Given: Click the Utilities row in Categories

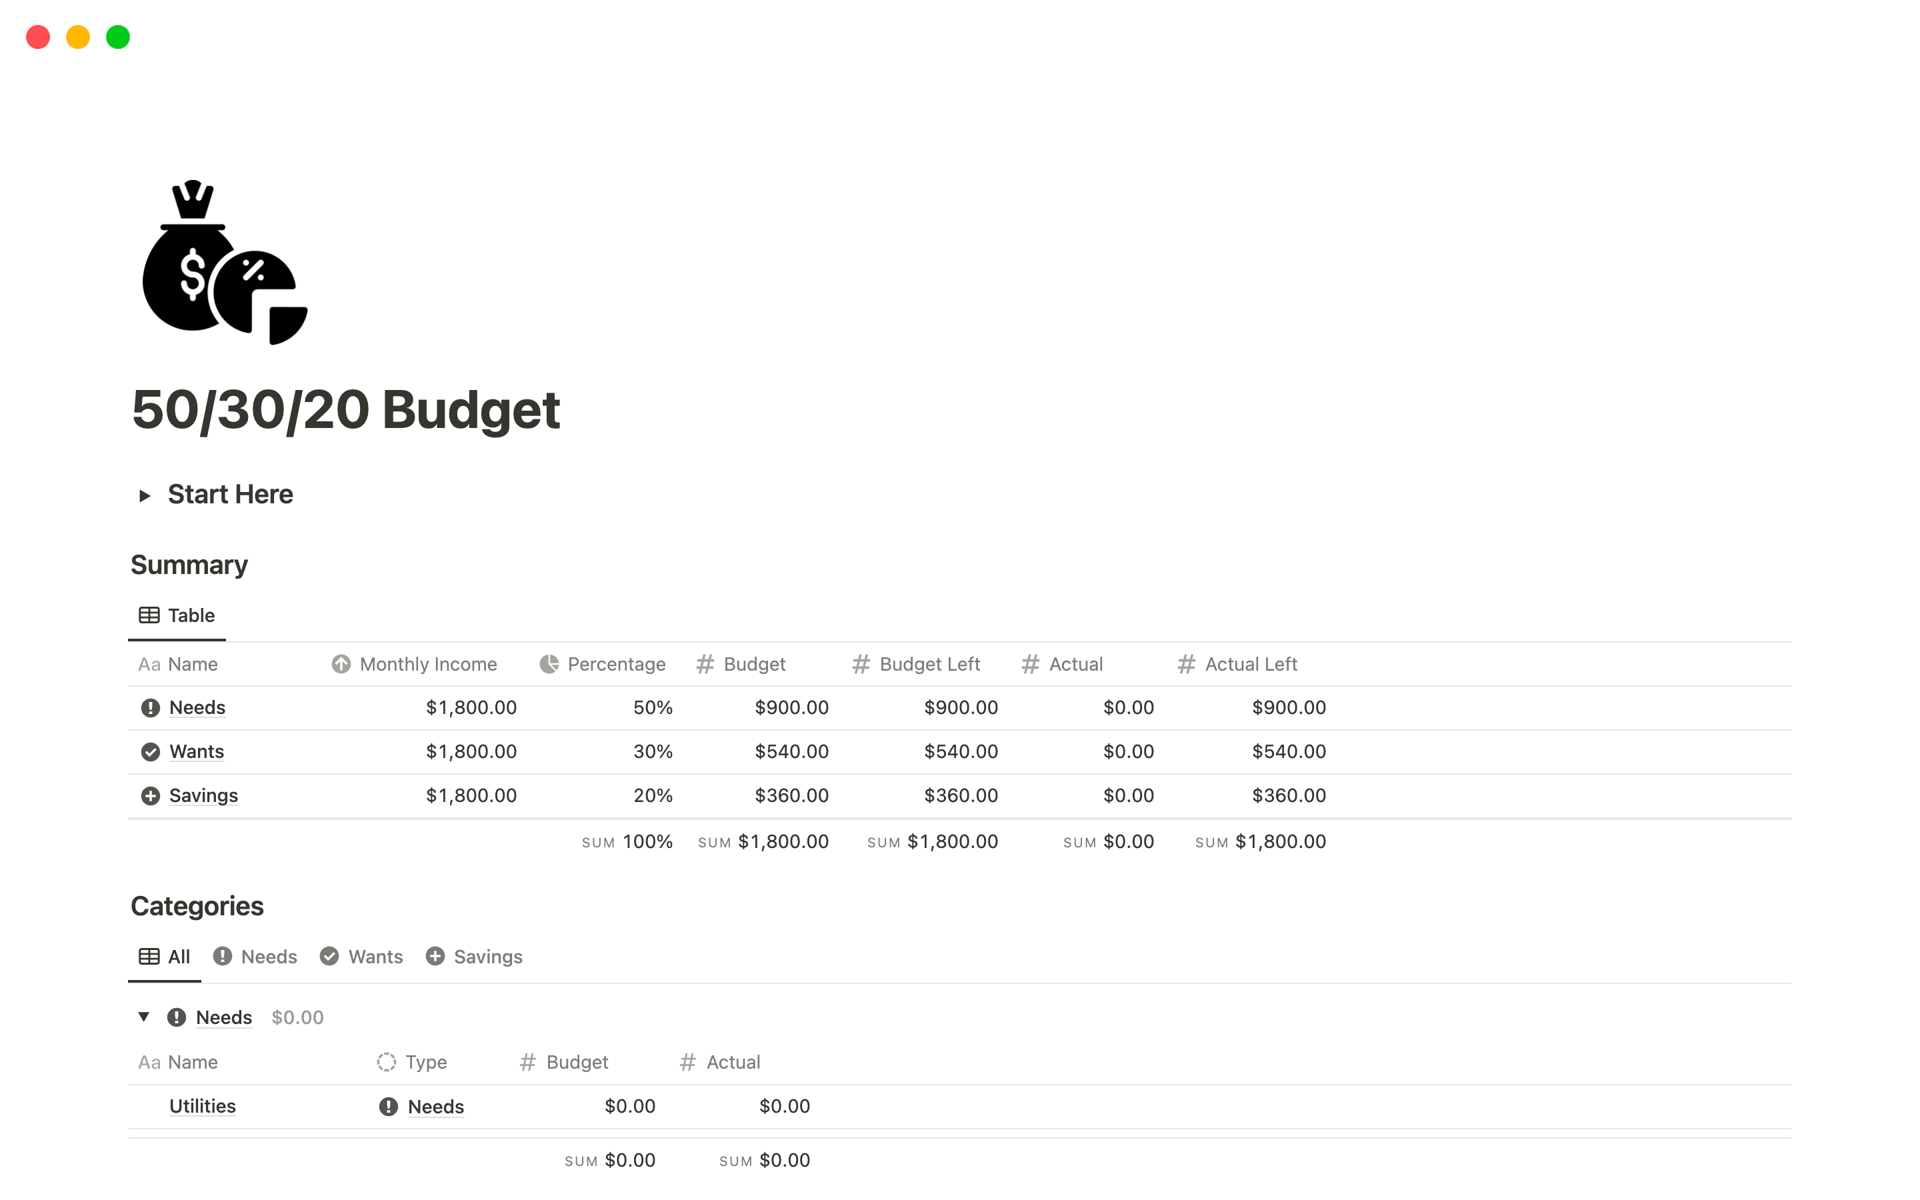Looking at the screenshot, I should [203, 1106].
